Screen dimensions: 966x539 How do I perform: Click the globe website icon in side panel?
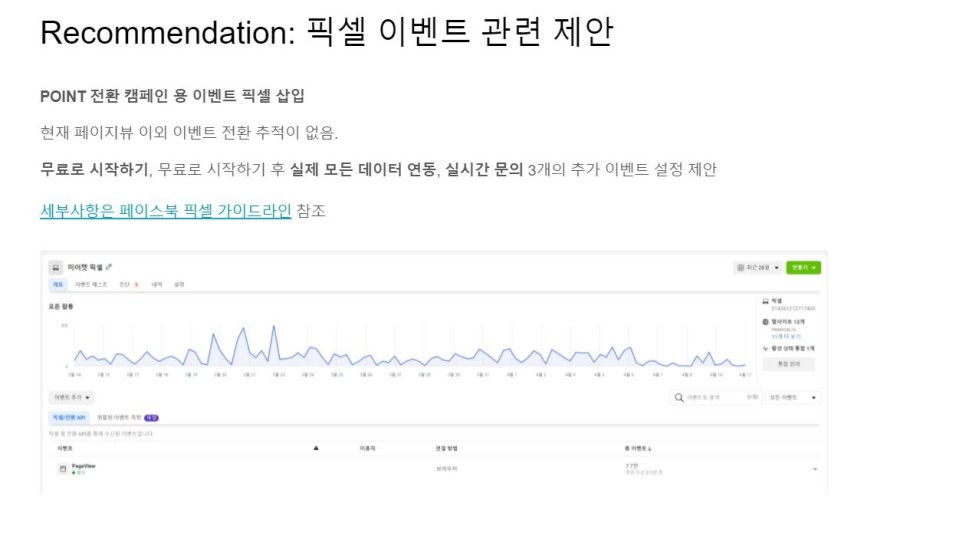pyautogui.click(x=766, y=322)
